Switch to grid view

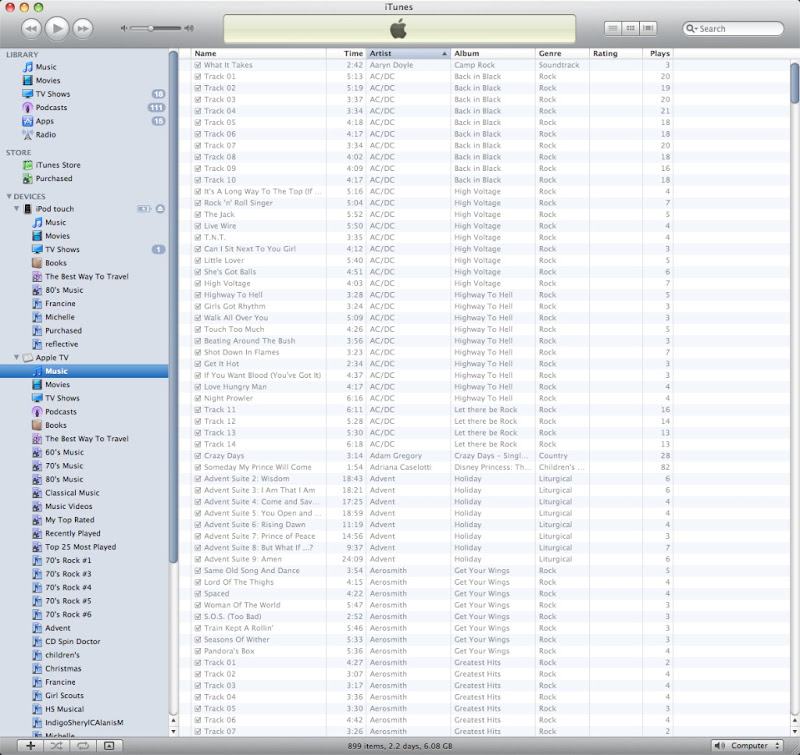point(630,28)
